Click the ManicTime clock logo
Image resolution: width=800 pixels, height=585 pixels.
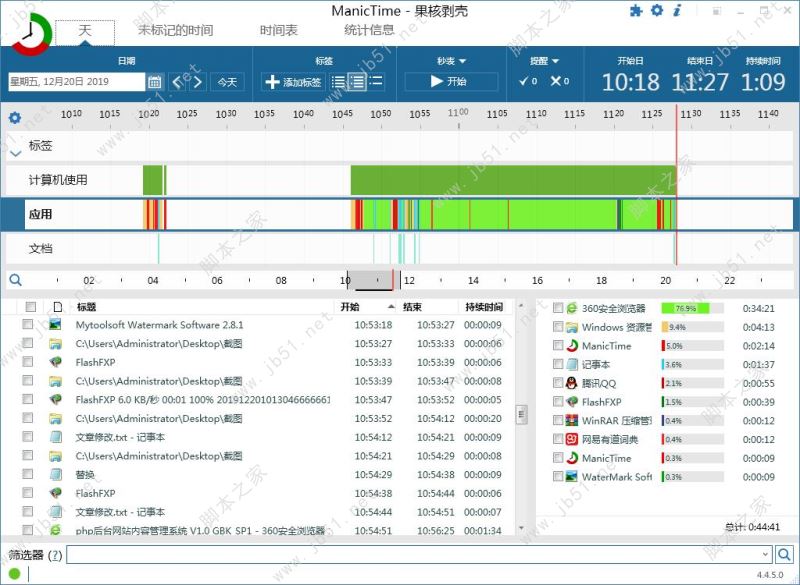pos(31,33)
